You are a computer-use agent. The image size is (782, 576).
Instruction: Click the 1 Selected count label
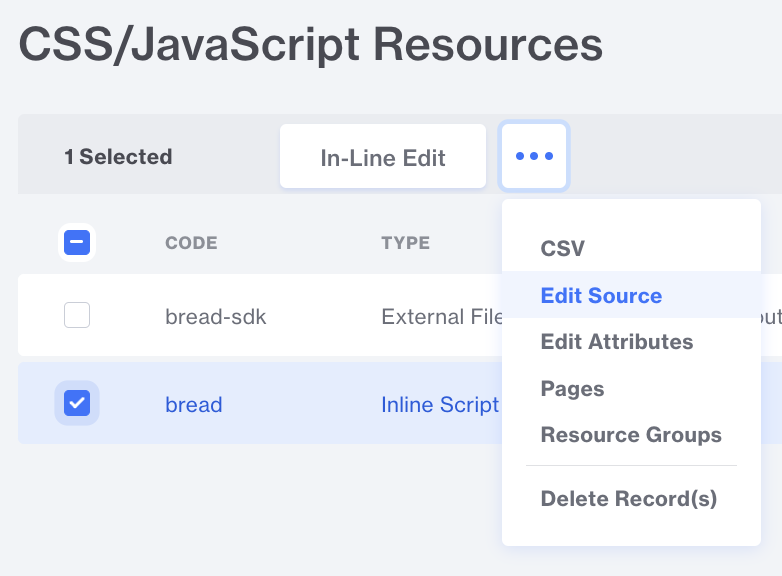point(118,157)
